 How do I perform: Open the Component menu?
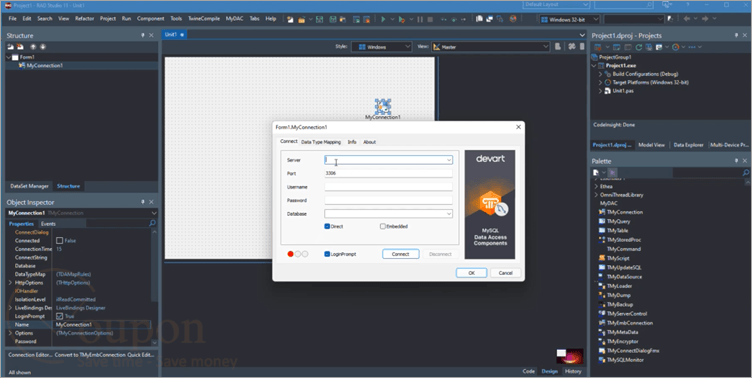[x=151, y=19]
